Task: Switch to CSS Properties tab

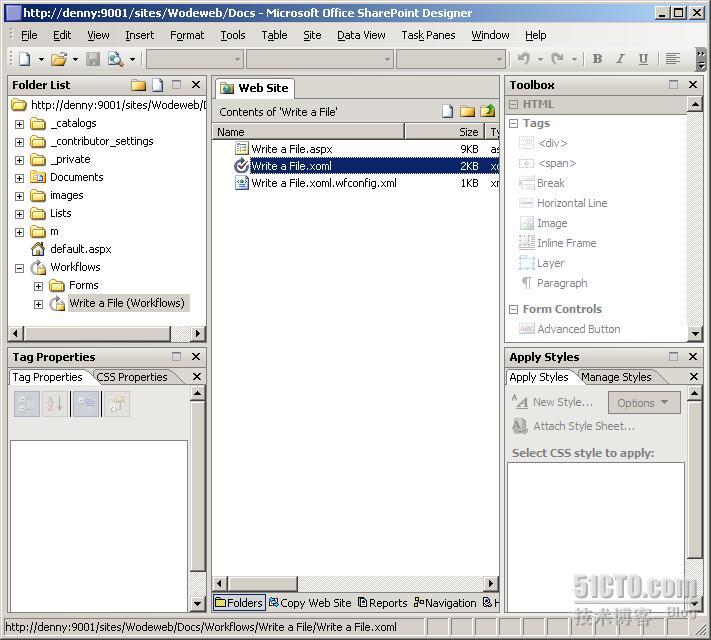Action: pyautogui.click(x=132, y=377)
